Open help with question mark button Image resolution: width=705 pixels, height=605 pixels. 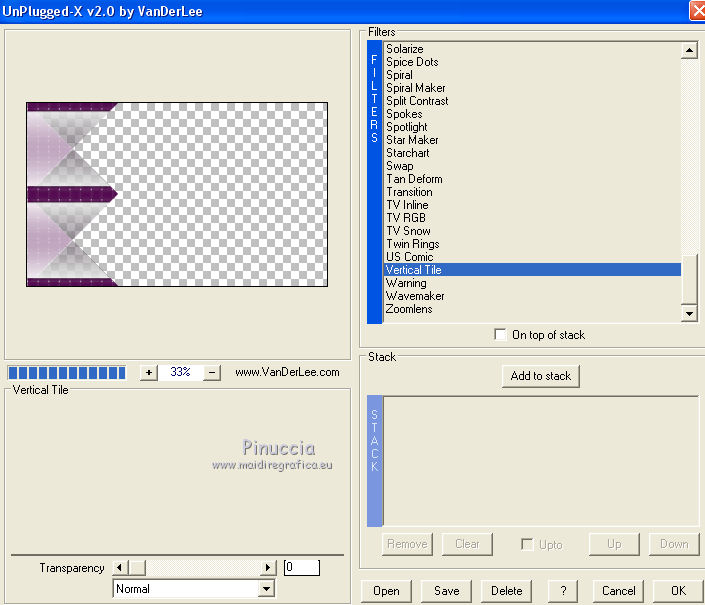pyautogui.click(x=563, y=591)
